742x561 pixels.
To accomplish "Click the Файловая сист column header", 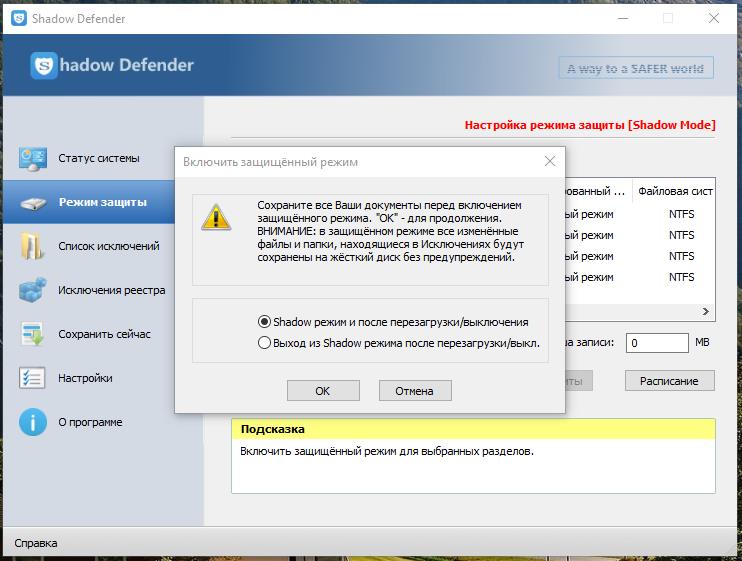I will pos(675,191).
